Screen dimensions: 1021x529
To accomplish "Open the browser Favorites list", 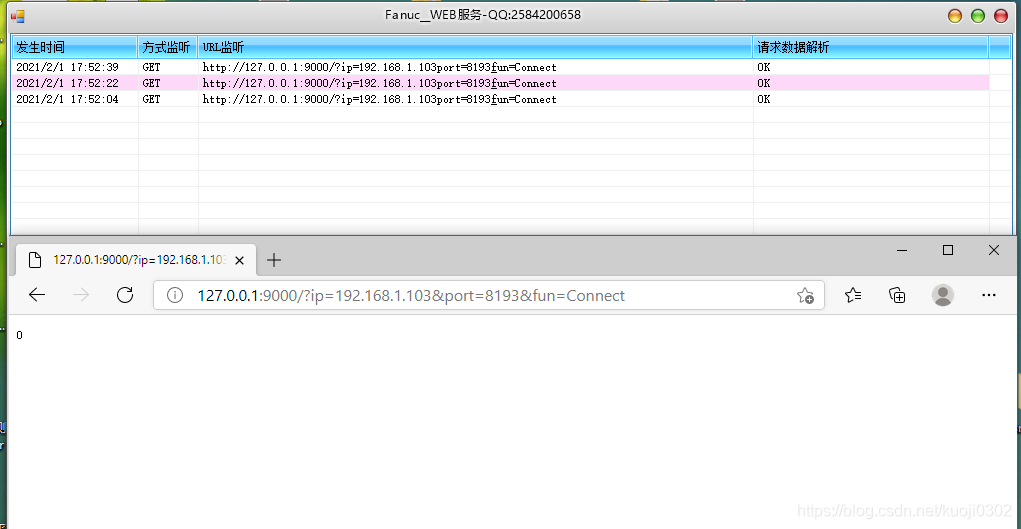I will click(x=853, y=295).
